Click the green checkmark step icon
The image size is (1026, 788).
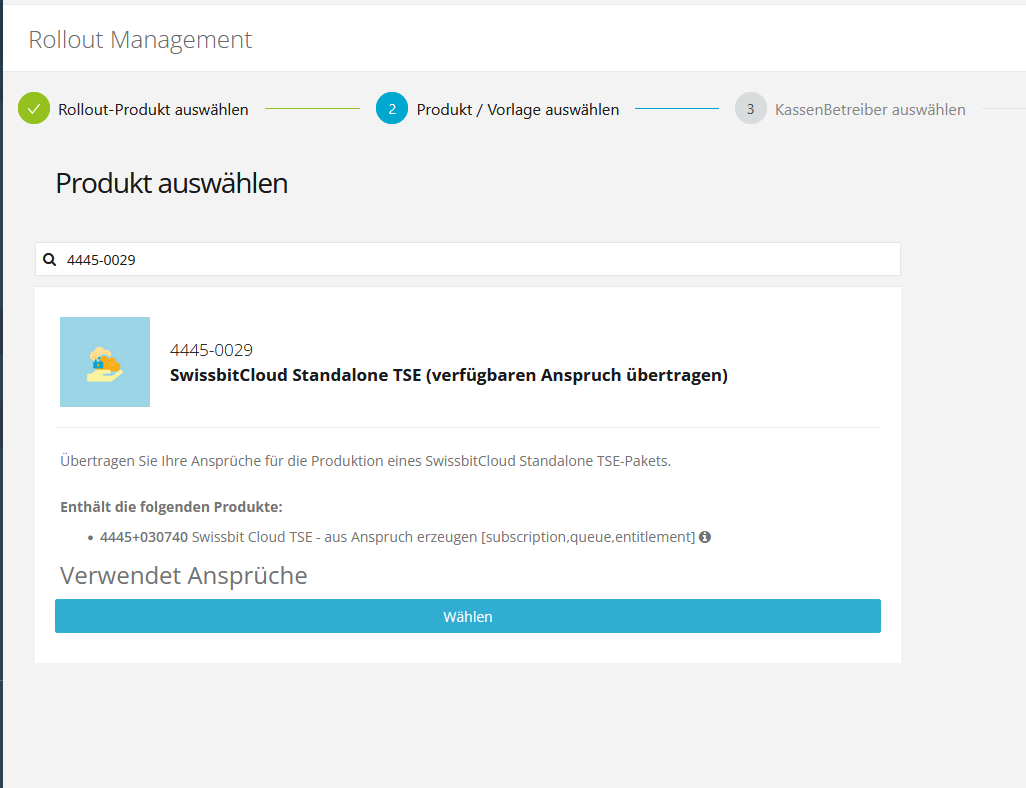34,109
